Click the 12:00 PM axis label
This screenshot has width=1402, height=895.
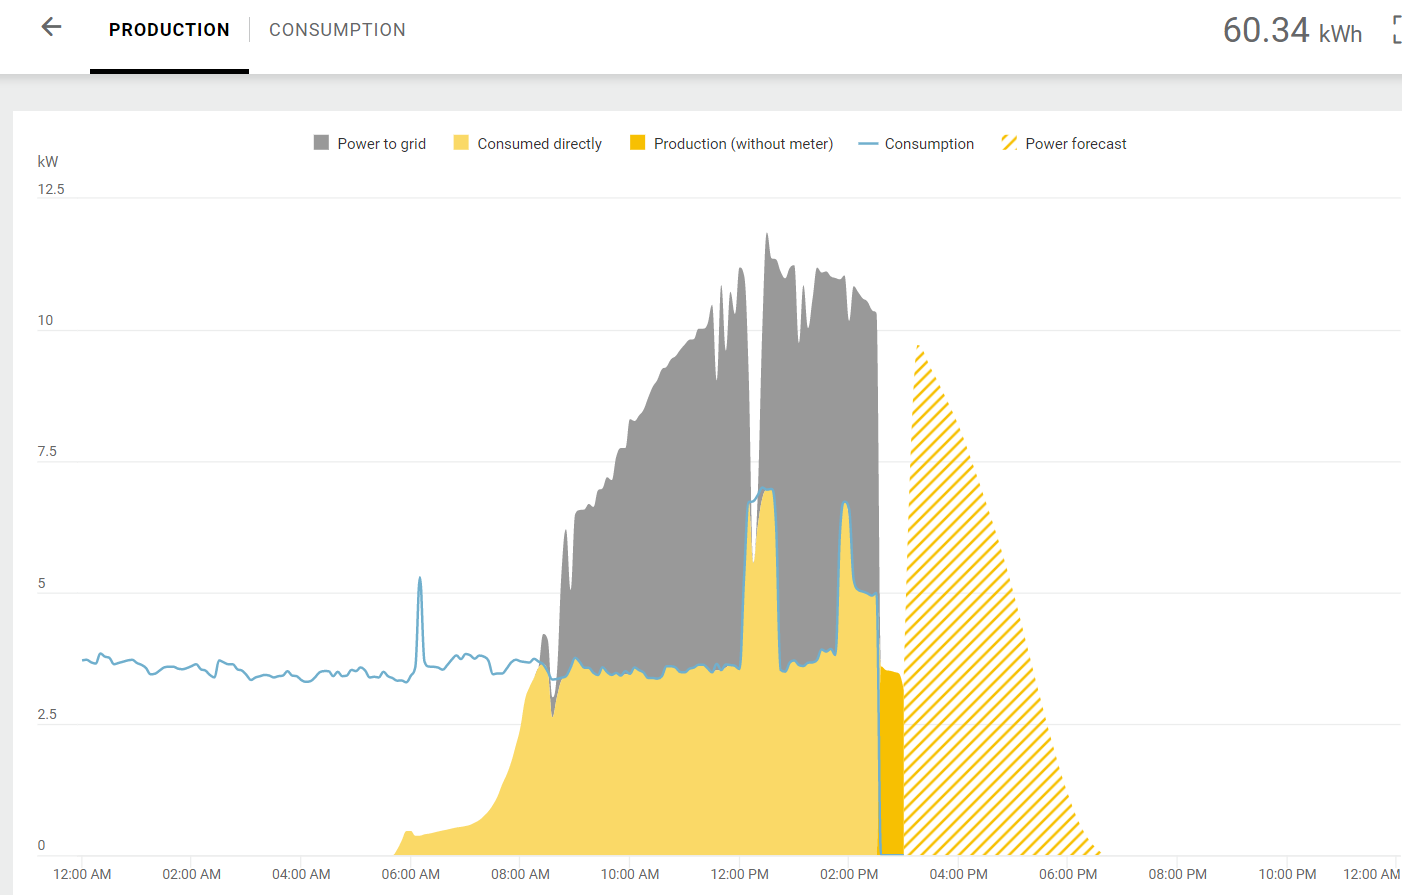740,873
